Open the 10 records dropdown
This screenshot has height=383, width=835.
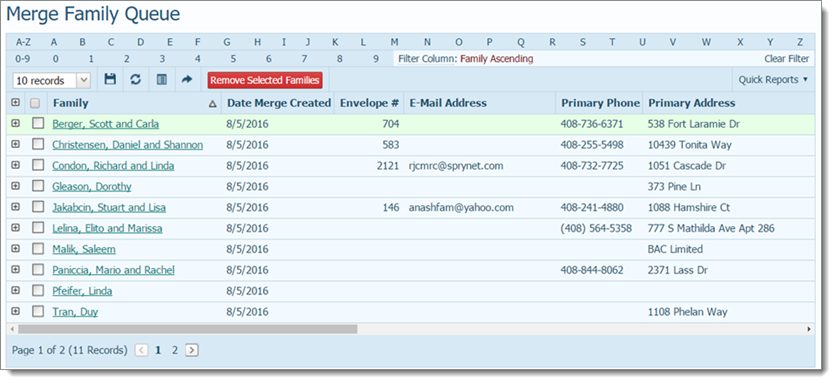[x=52, y=80]
